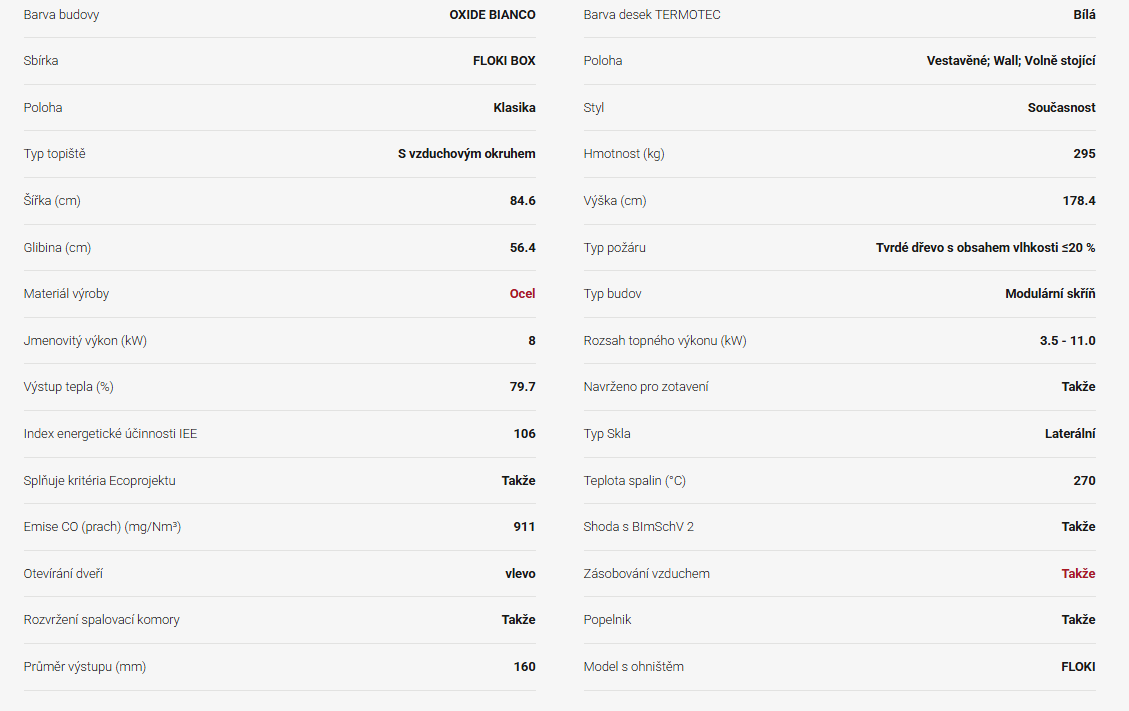1129x711 pixels.
Task: Click the weight value 295
Action: tap(1084, 154)
